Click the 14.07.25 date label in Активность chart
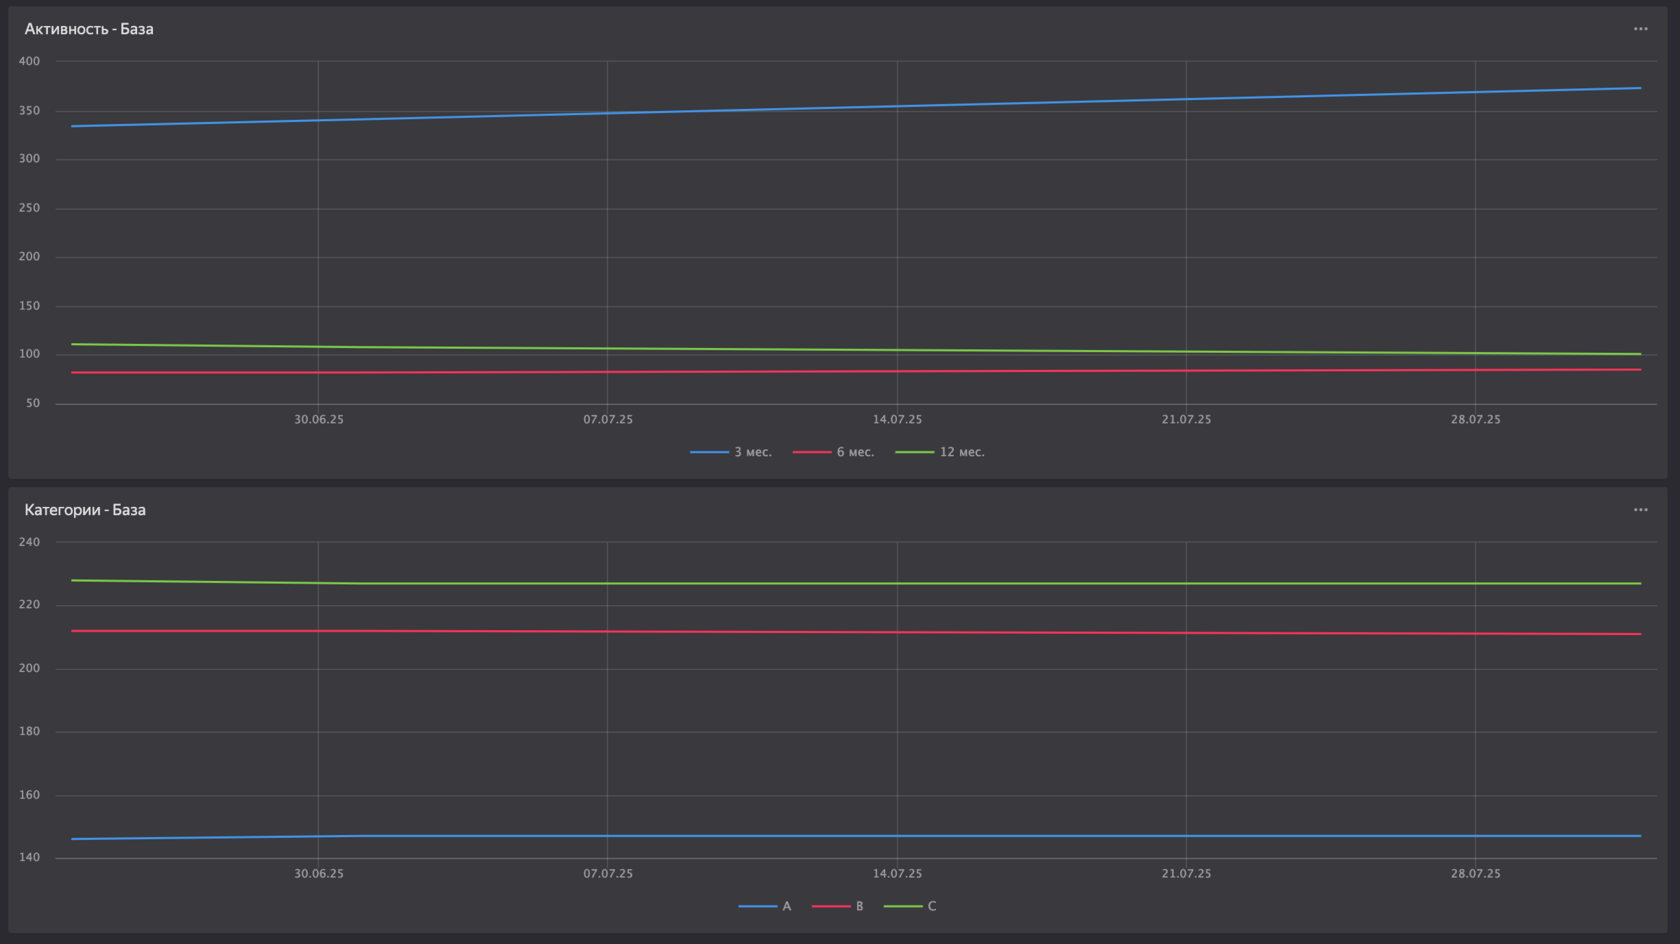Image resolution: width=1680 pixels, height=944 pixels. [897, 420]
